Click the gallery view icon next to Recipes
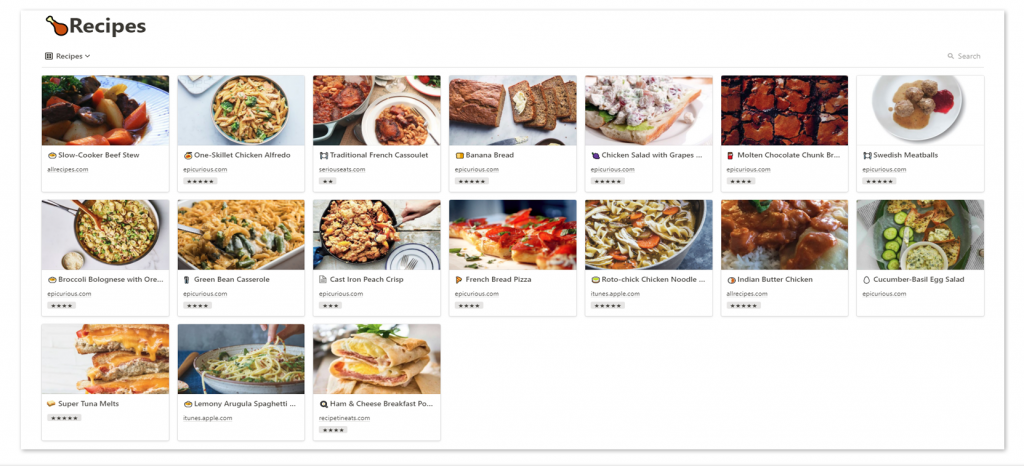Viewport: 1024px width, 466px height. [48, 56]
